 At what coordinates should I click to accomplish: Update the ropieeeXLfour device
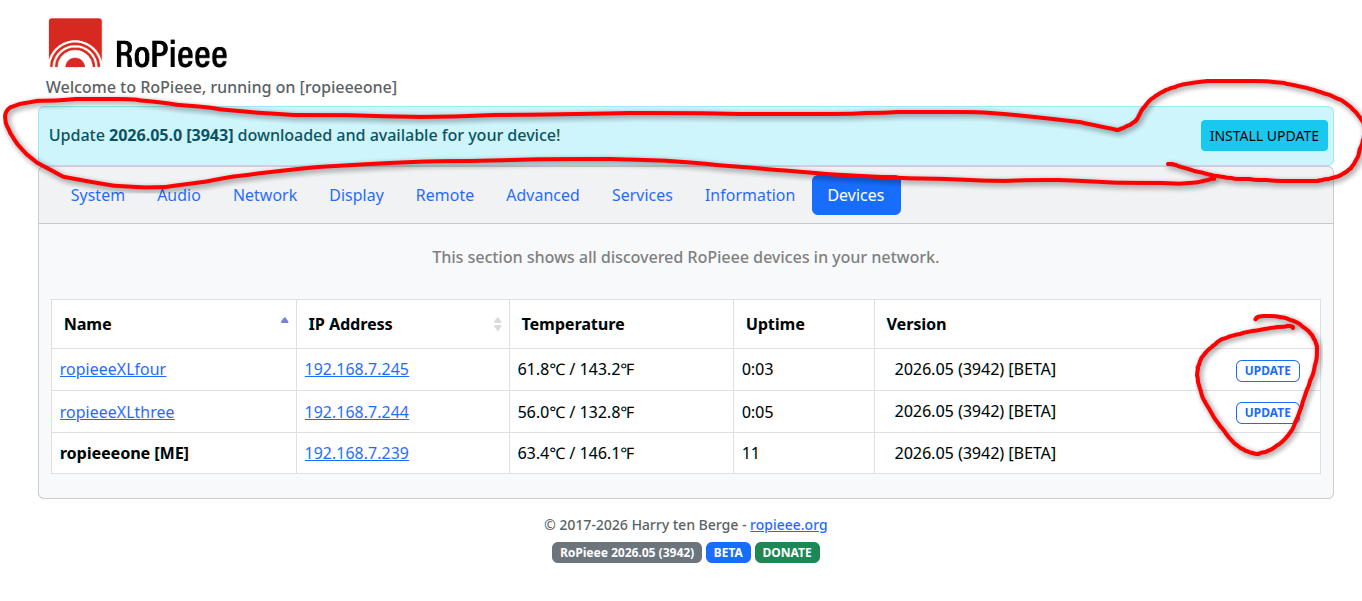1267,371
